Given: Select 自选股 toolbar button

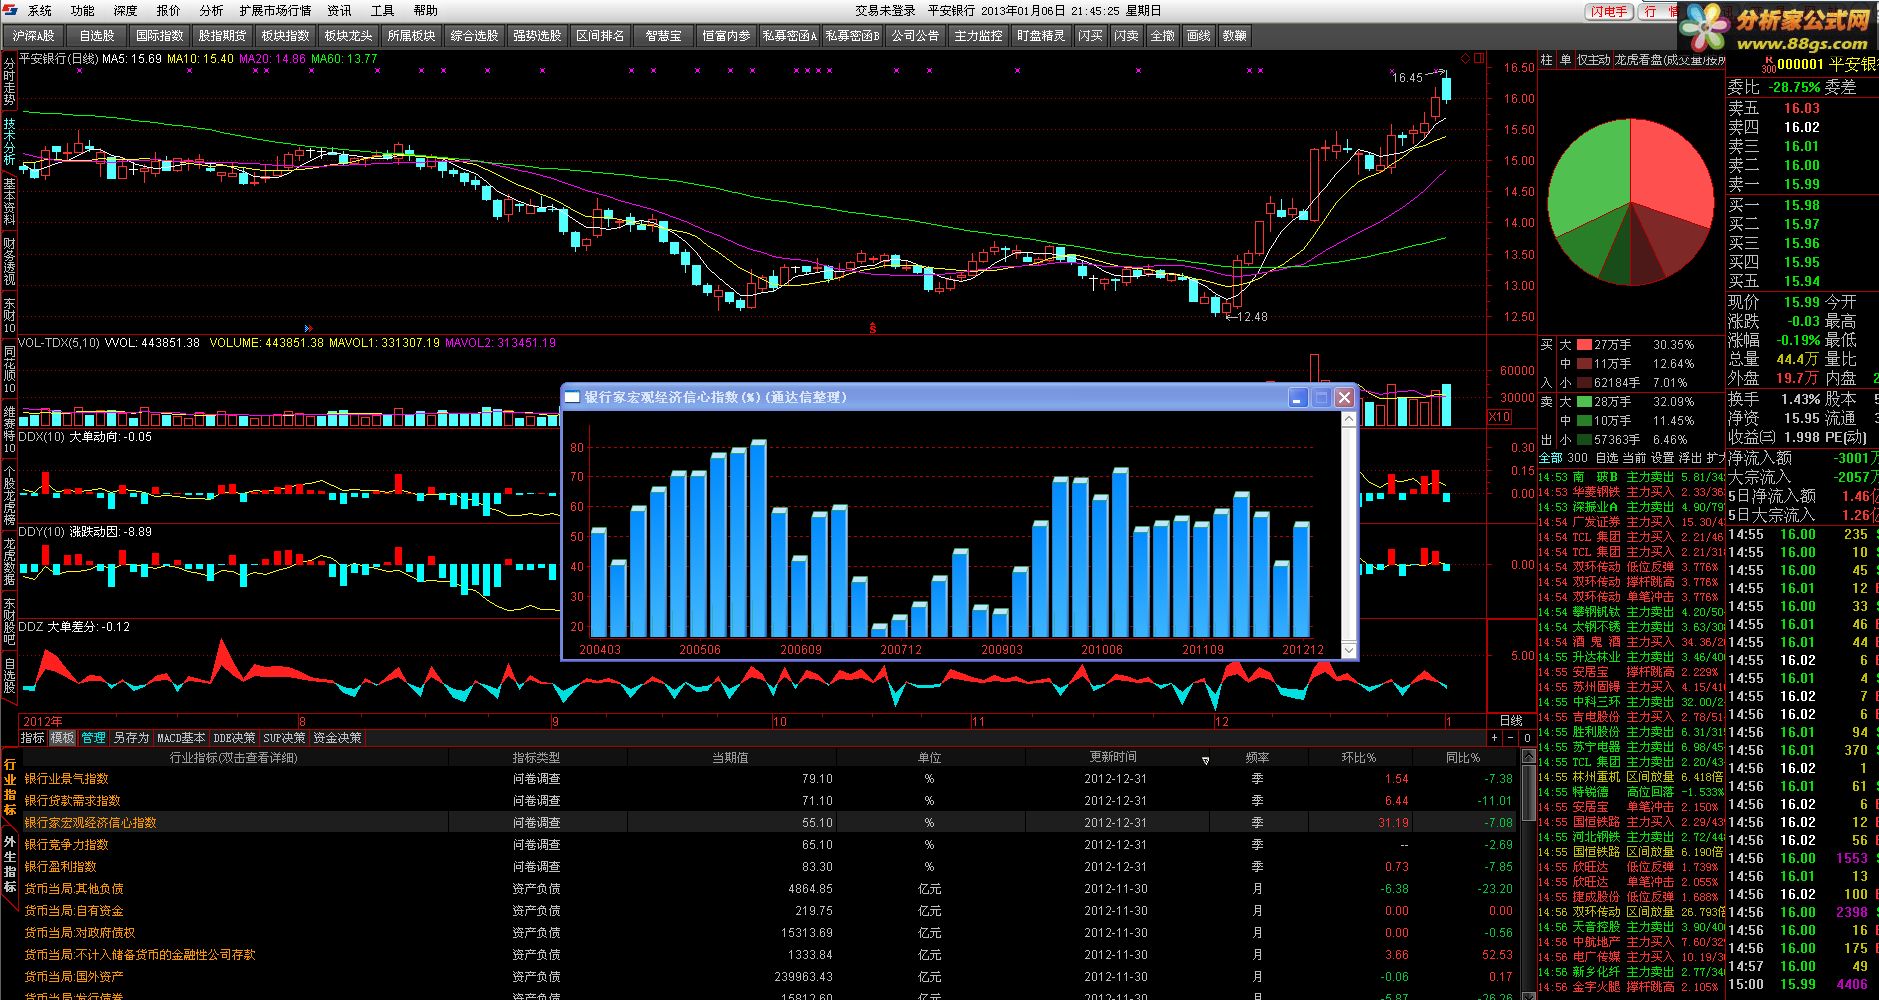Looking at the screenshot, I should [97, 36].
